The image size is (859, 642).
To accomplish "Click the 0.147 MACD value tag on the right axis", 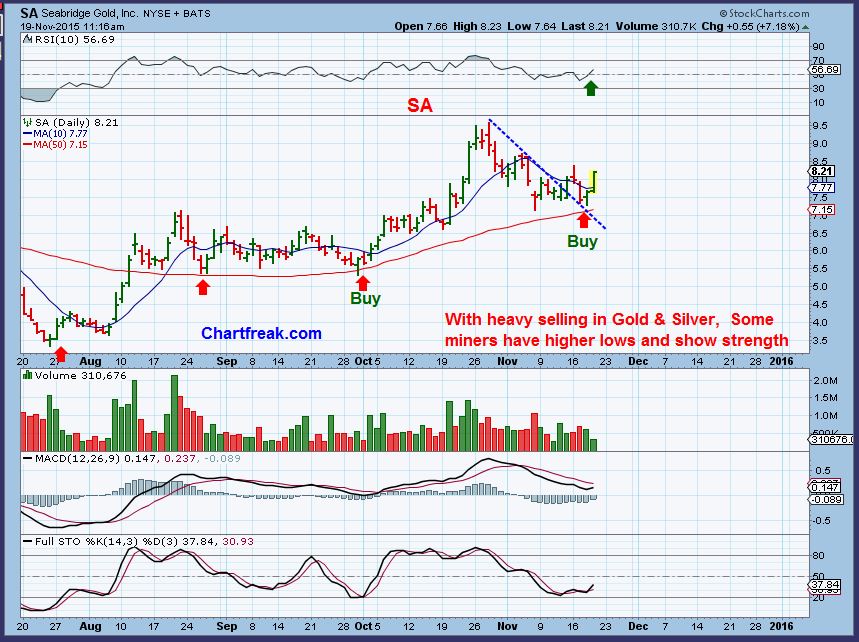I will [x=825, y=488].
